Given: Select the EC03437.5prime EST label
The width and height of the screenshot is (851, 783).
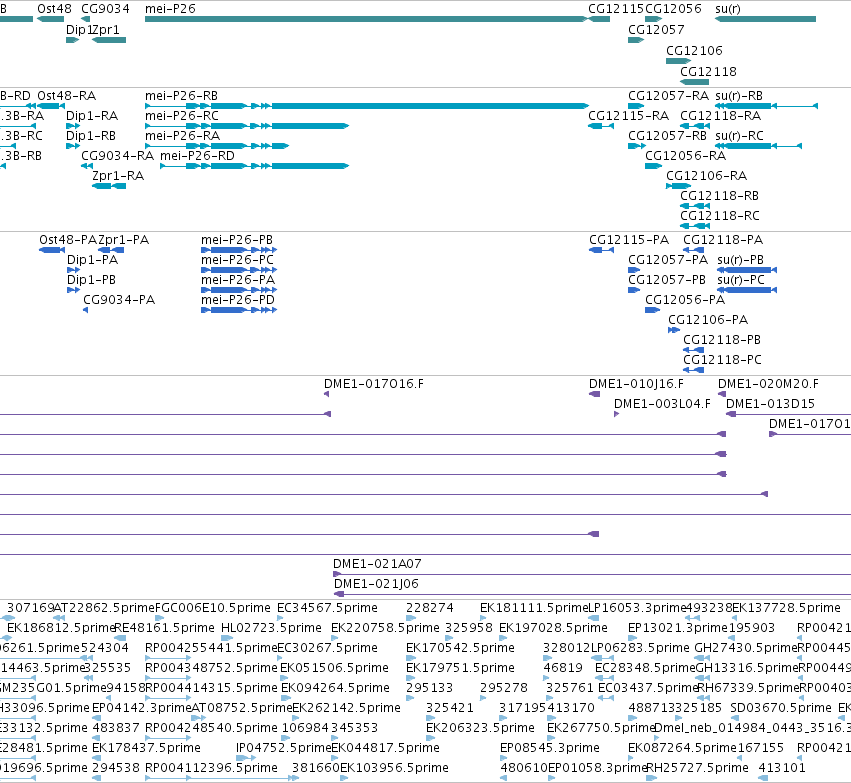Looking at the screenshot, I should [x=647, y=688].
